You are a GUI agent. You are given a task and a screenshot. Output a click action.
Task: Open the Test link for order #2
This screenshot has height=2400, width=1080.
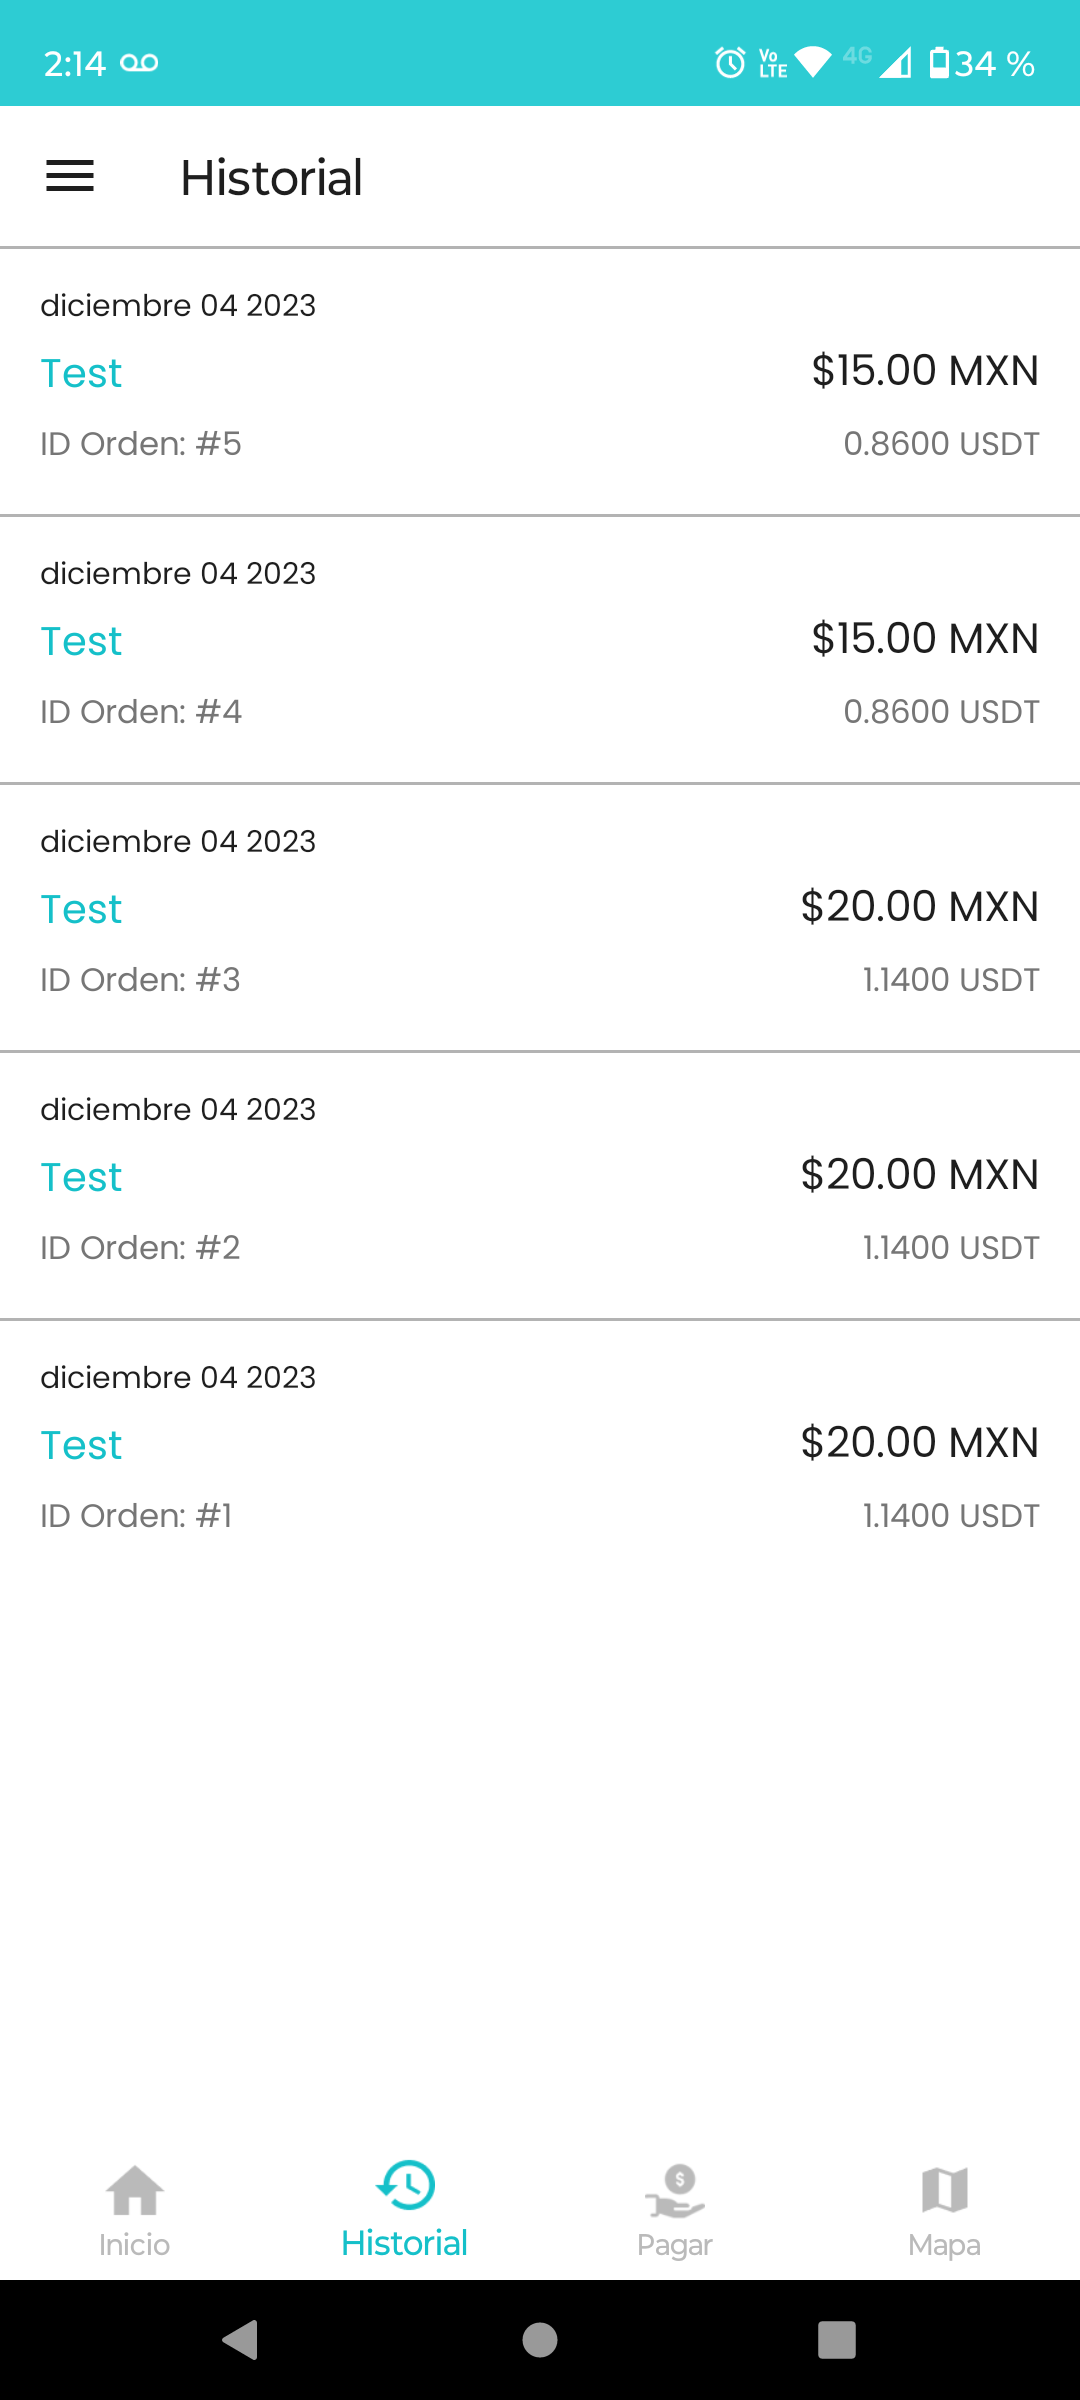click(x=81, y=1177)
